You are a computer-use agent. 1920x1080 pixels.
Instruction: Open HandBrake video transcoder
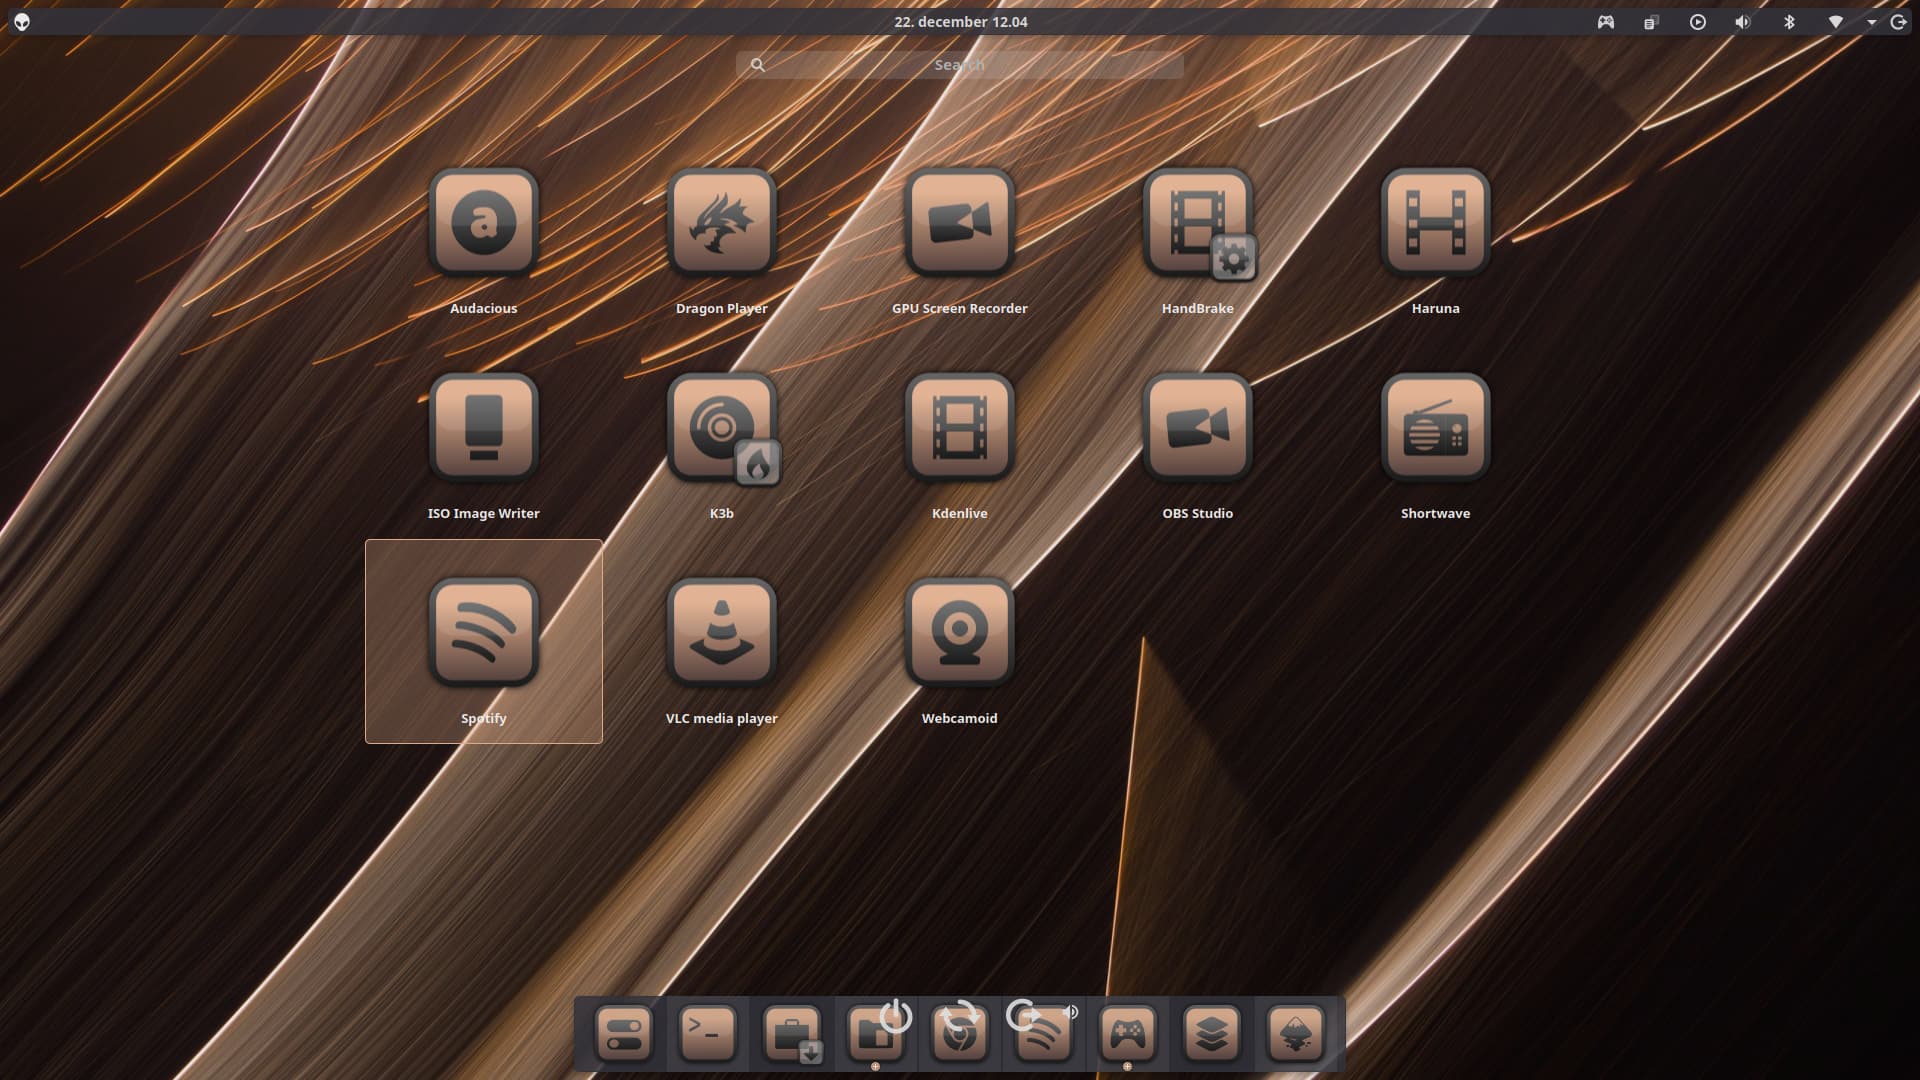[1197, 222]
